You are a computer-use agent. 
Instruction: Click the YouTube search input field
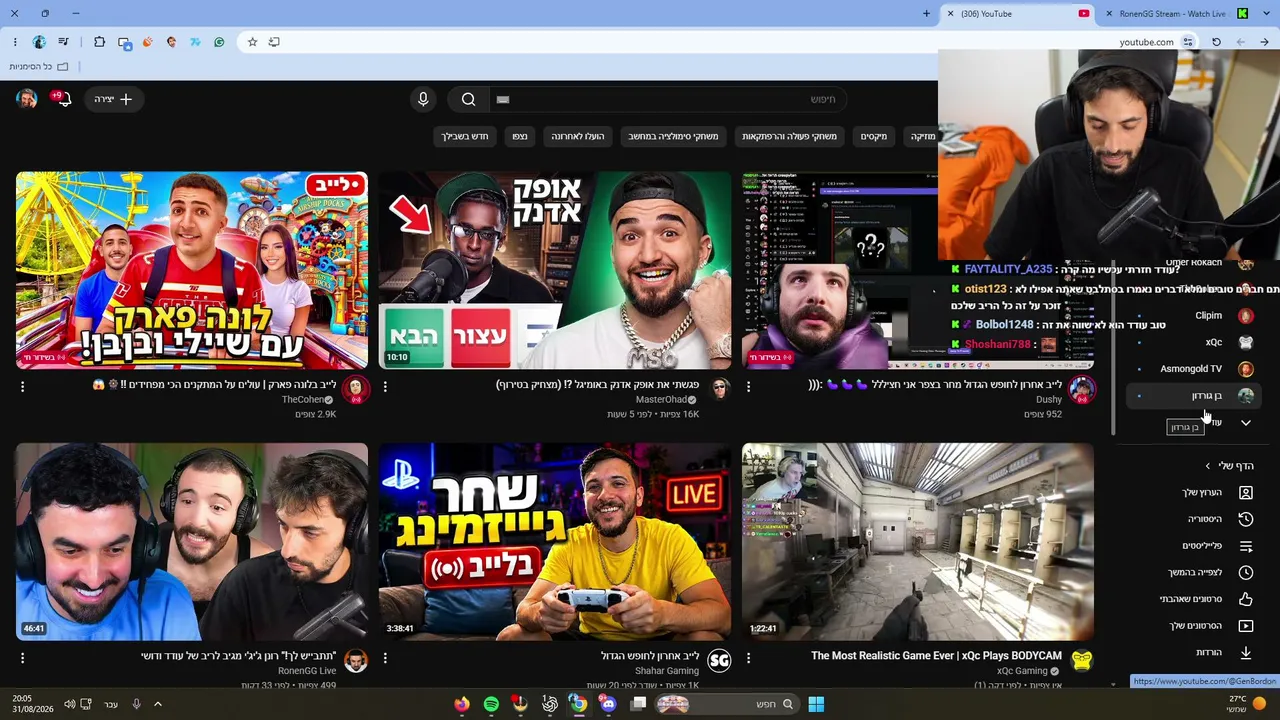pyautogui.click(x=670, y=99)
